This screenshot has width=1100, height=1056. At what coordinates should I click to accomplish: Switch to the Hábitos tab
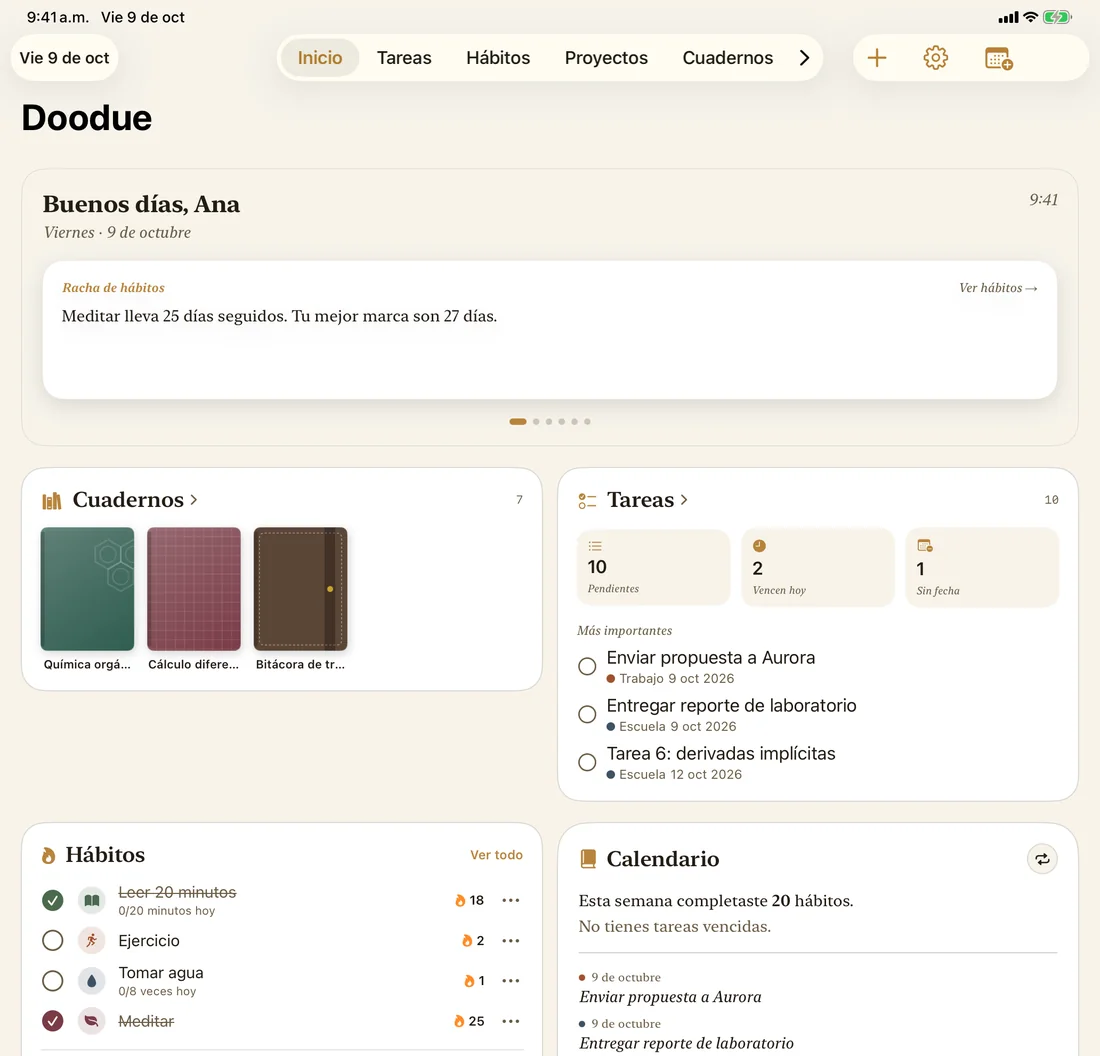(498, 58)
